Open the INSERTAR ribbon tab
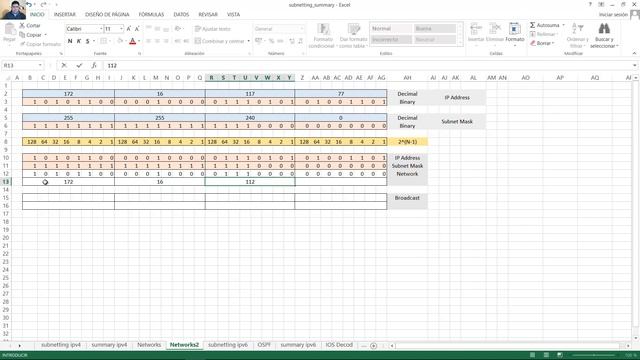 point(64,14)
